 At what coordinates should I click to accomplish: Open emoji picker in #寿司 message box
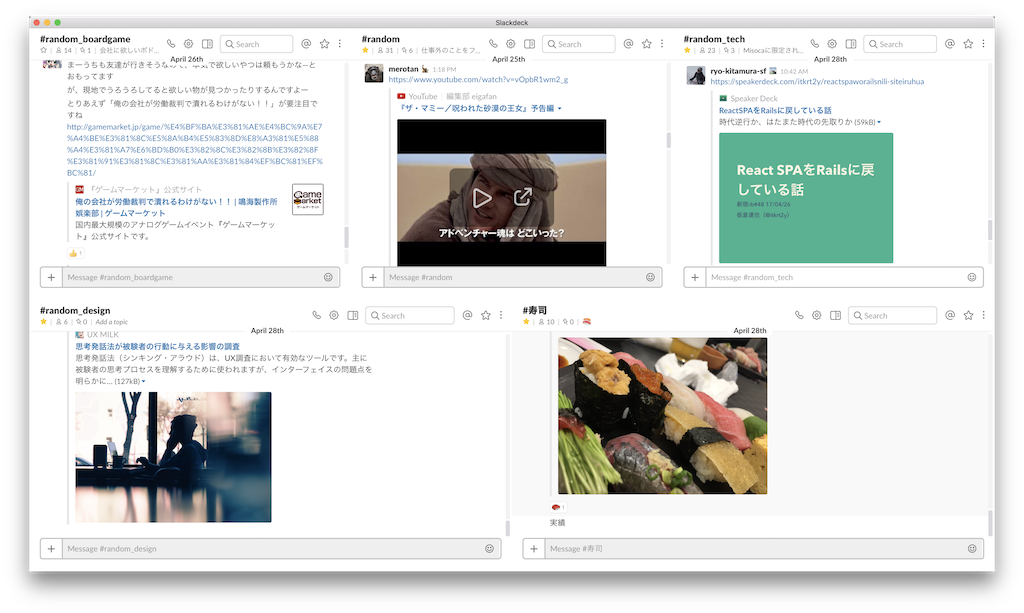(972, 549)
